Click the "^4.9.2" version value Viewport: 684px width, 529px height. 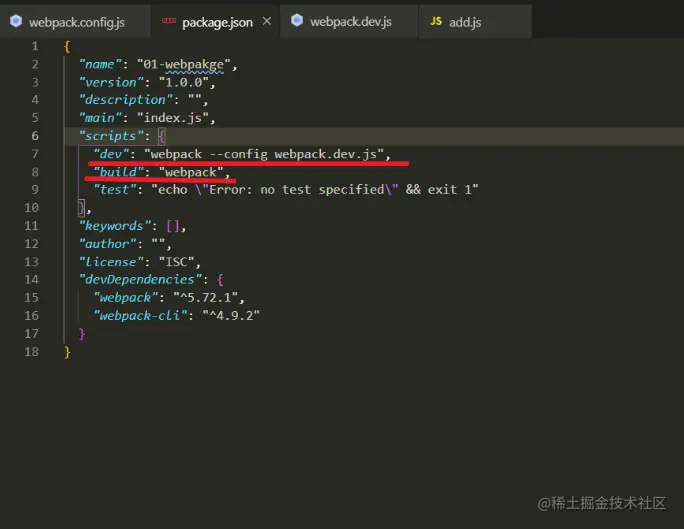(231, 316)
